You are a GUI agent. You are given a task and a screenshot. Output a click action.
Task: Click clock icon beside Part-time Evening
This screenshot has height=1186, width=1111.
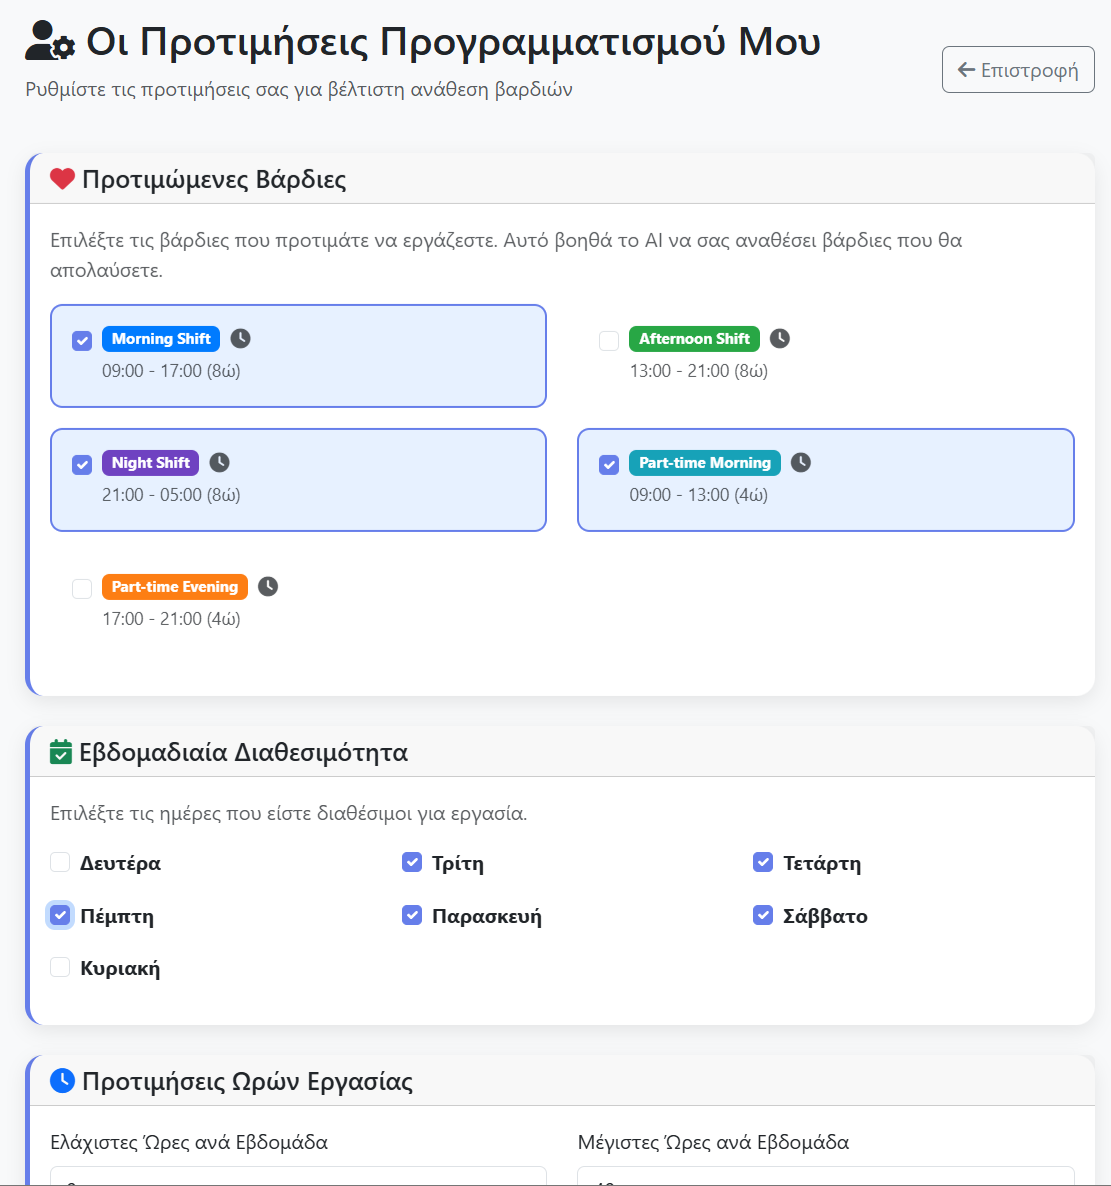click(x=268, y=587)
